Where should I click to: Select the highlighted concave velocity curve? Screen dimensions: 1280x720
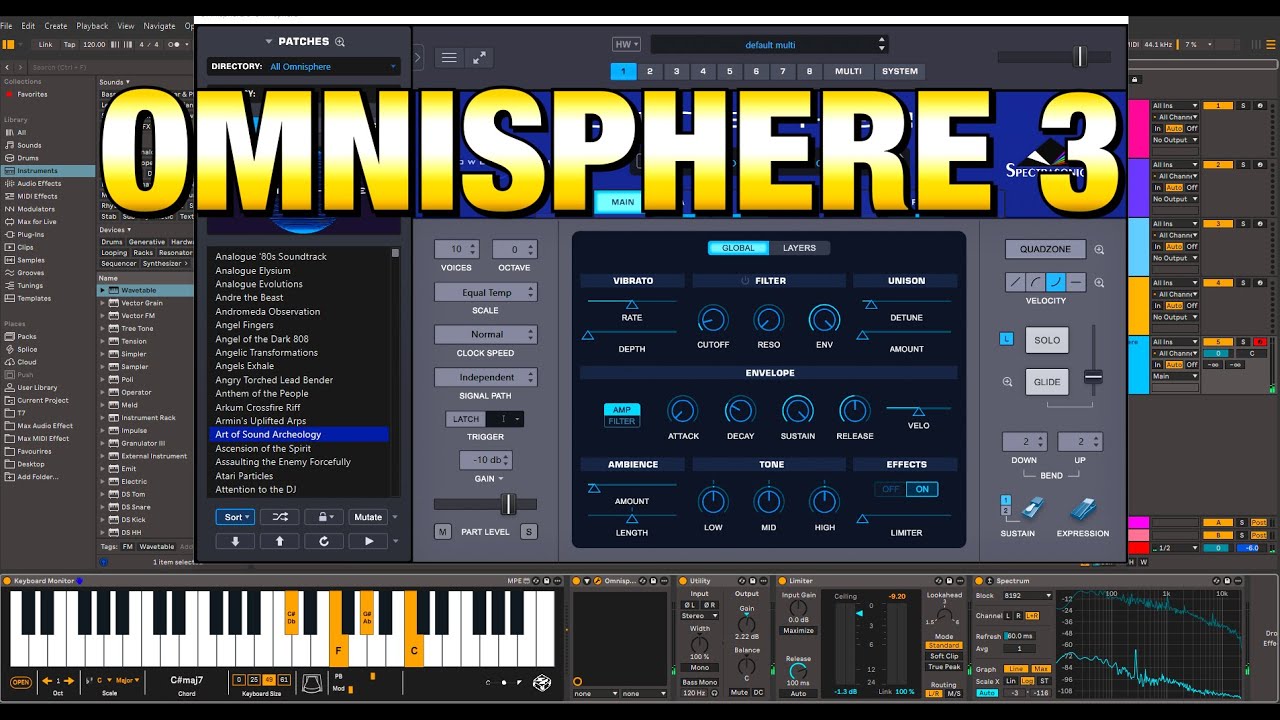(1055, 283)
